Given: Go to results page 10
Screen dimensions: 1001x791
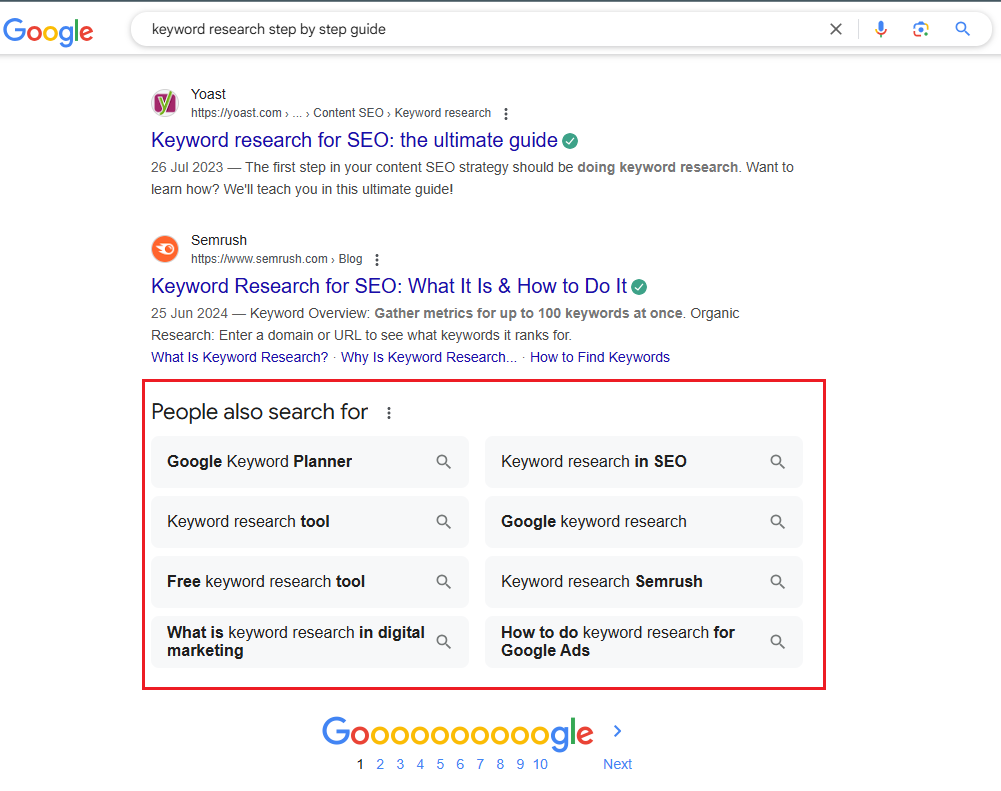Looking at the screenshot, I should pyautogui.click(x=540, y=764).
